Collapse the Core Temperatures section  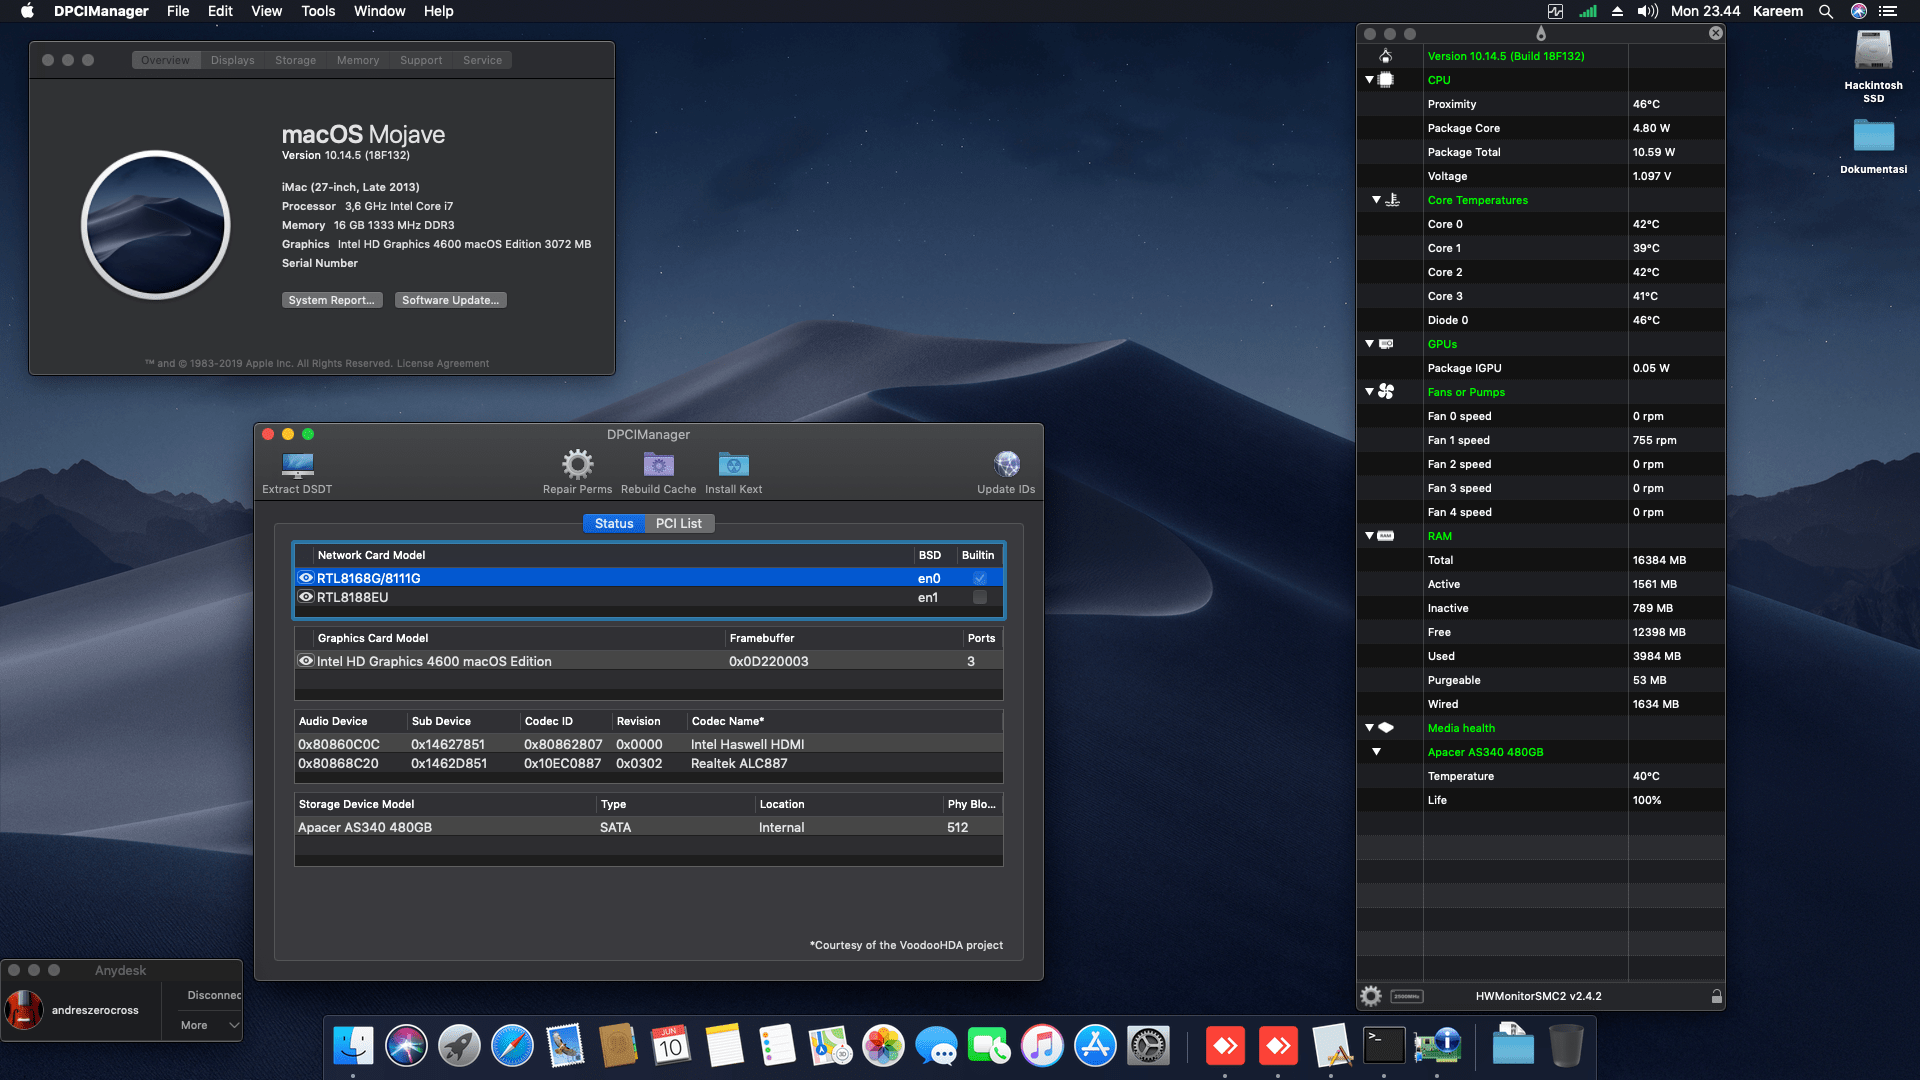(x=1376, y=199)
